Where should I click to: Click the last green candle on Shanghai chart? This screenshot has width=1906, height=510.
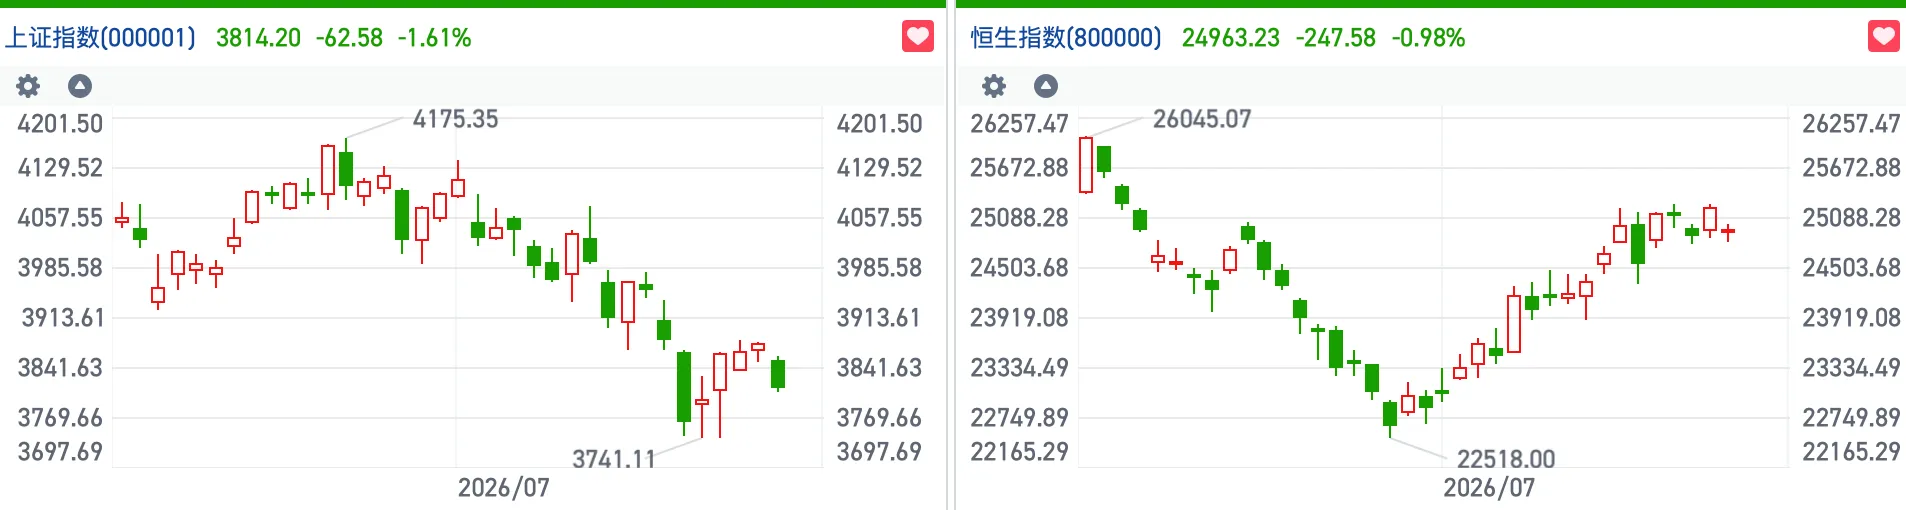(x=778, y=374)
